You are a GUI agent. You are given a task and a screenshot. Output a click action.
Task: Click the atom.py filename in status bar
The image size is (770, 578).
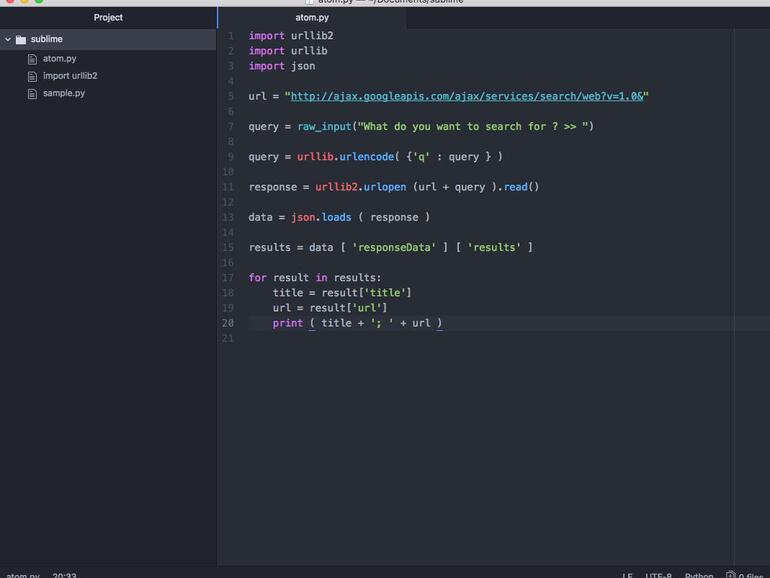click(x=22, y=575)
